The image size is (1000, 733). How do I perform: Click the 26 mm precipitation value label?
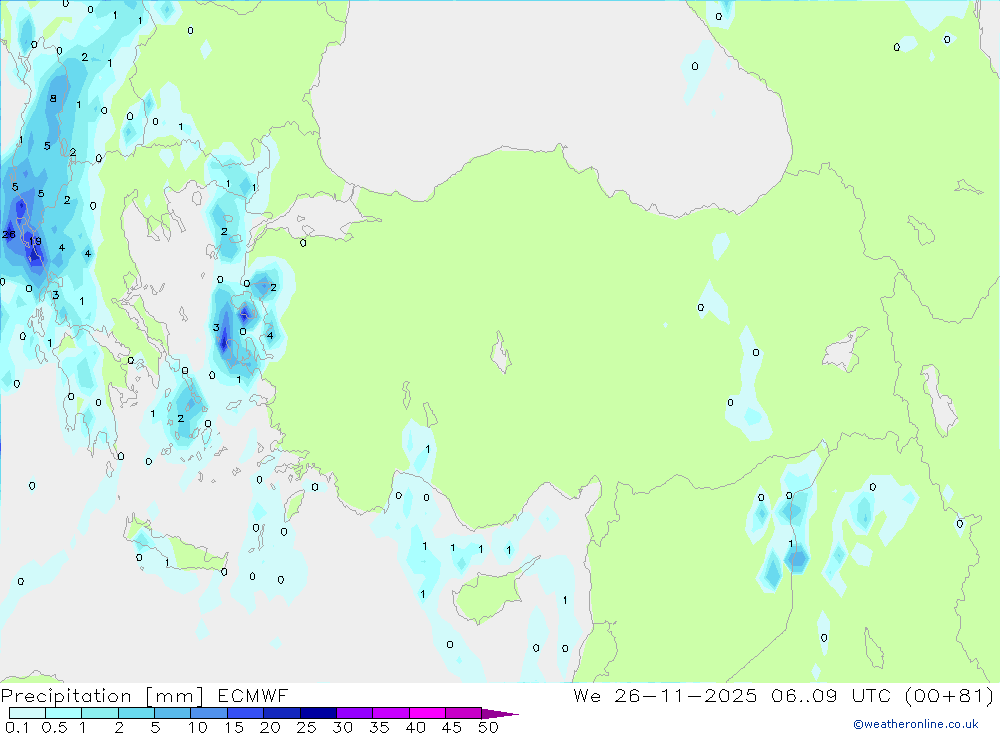coord(8,235)
